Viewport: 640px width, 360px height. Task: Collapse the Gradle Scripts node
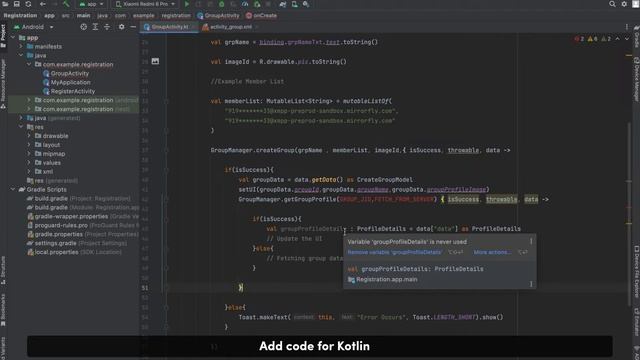pos(13,189)
